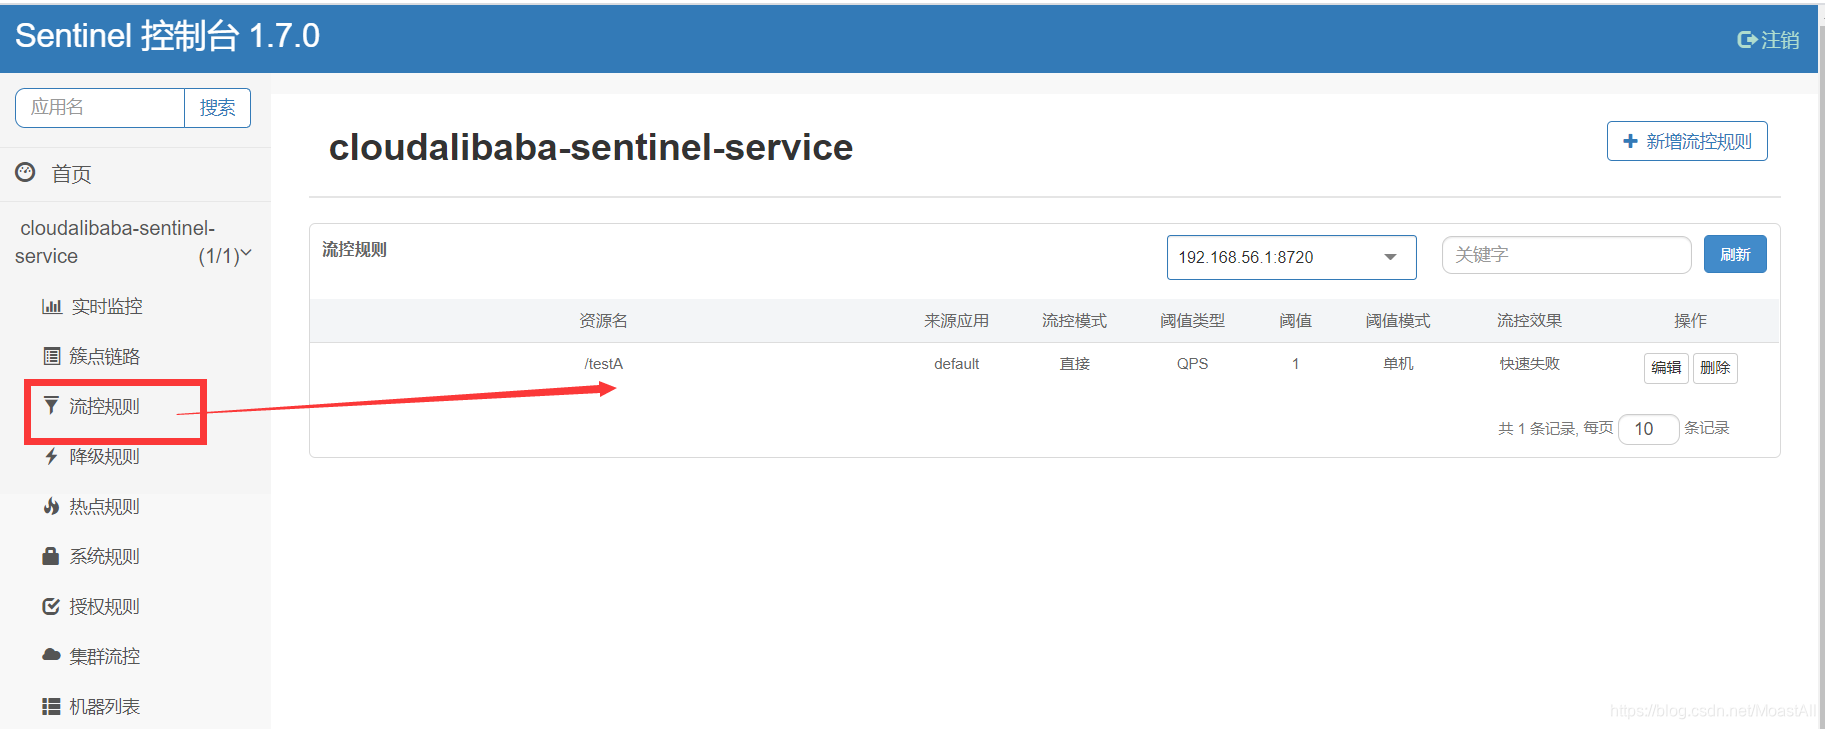Click the logout arrow icon beside 注销

point(1747,40)
